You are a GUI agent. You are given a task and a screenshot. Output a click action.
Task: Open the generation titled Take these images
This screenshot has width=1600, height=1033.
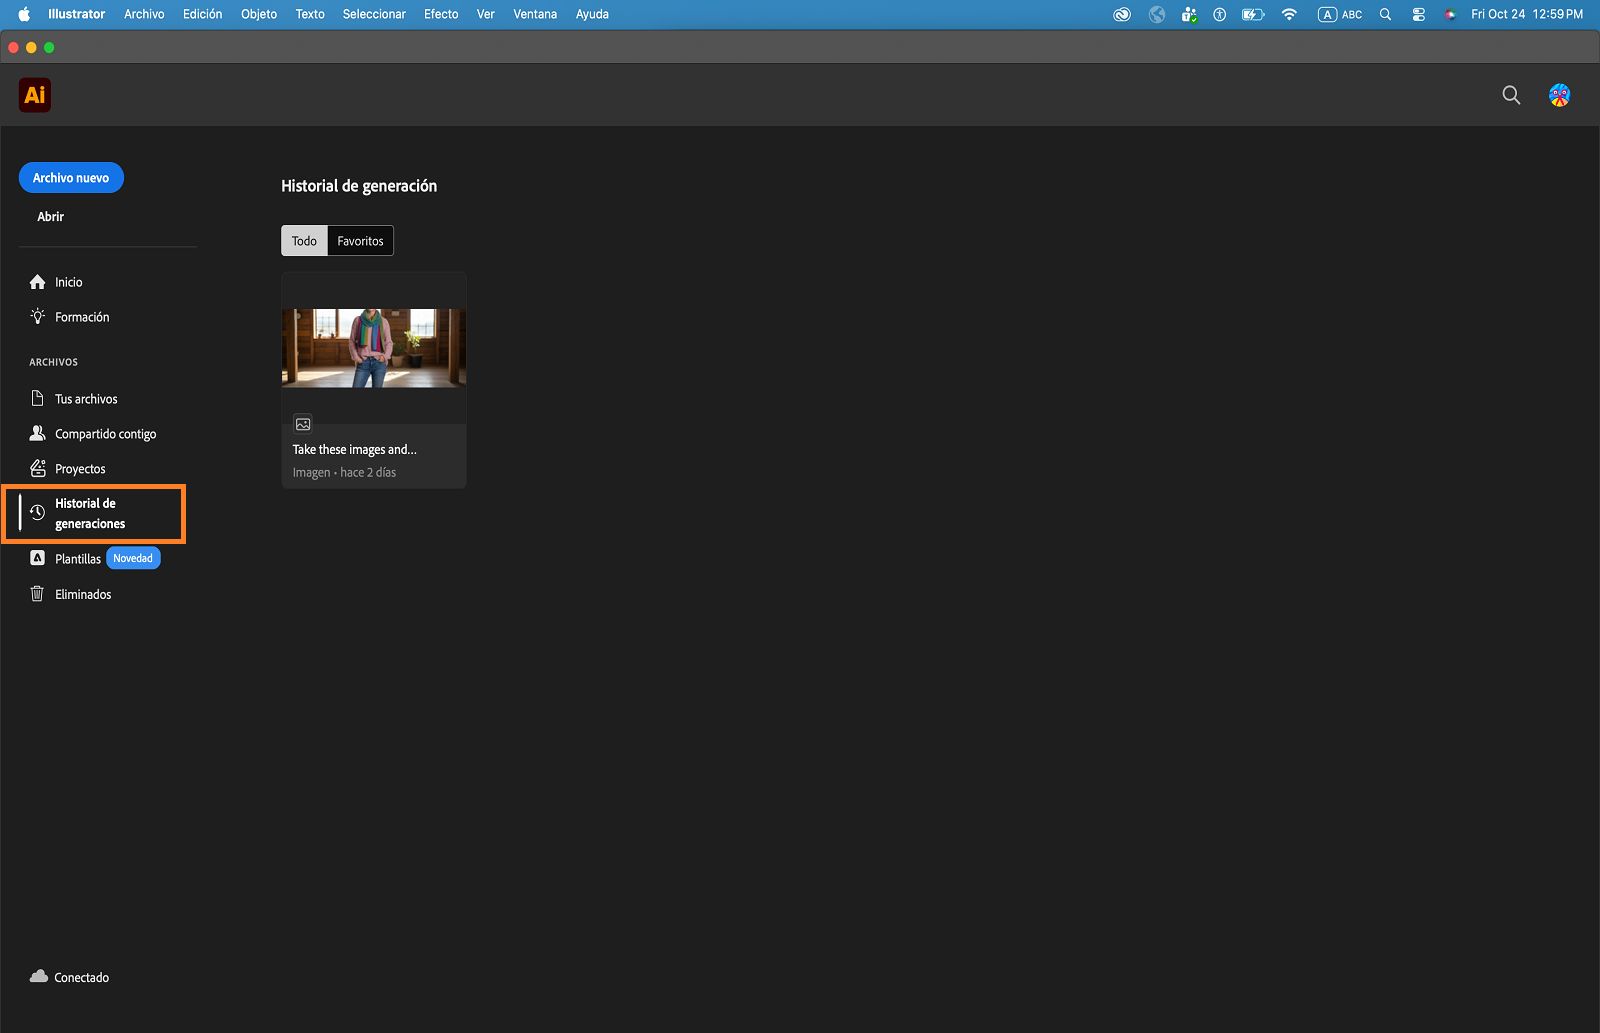point(373,347)
